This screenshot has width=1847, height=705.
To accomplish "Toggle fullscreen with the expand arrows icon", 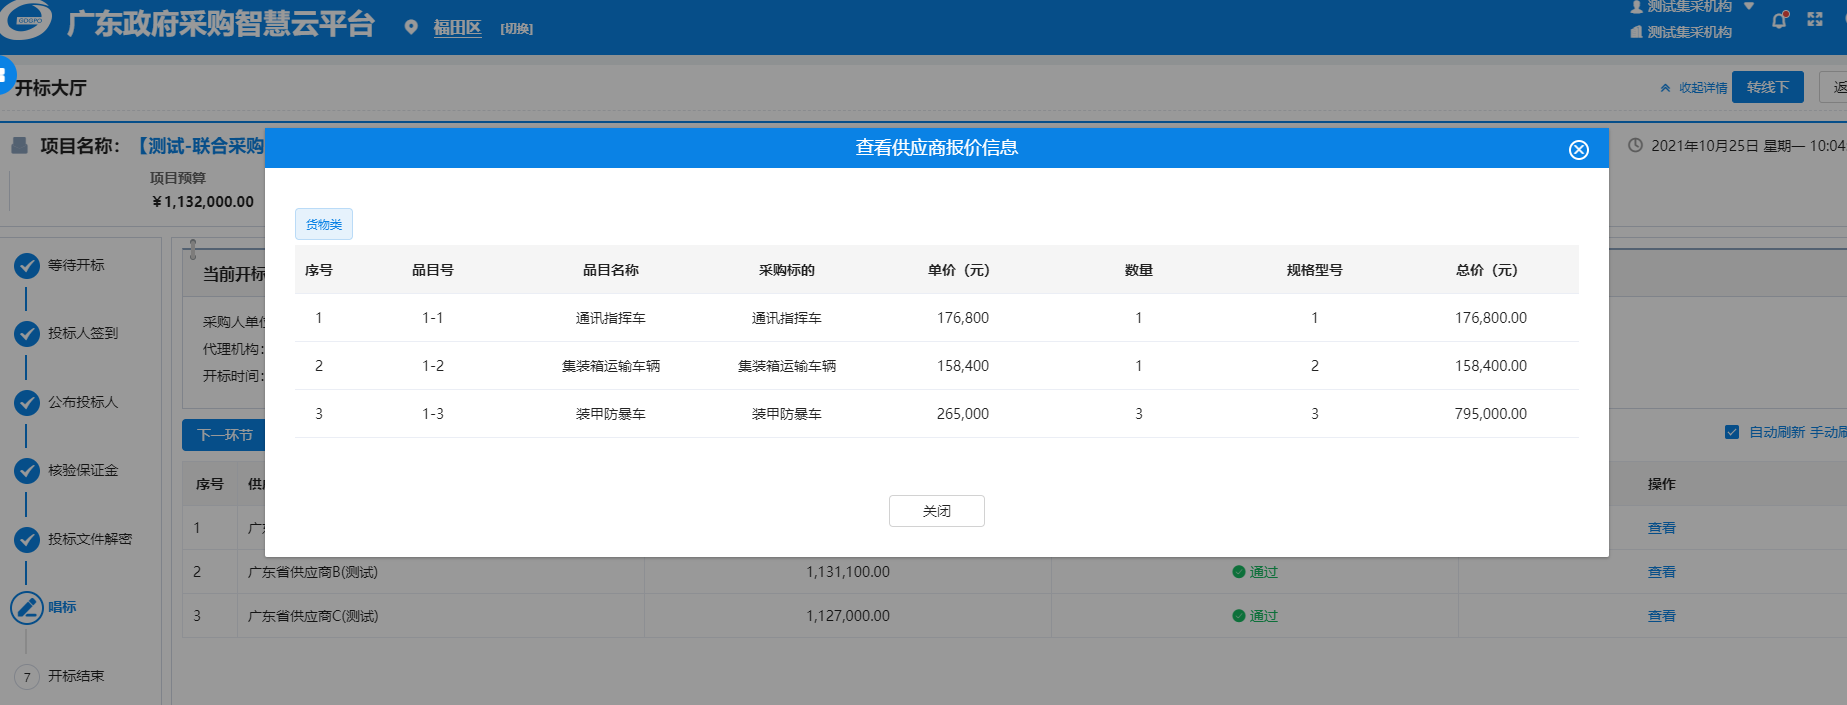I will (1815, 20).
